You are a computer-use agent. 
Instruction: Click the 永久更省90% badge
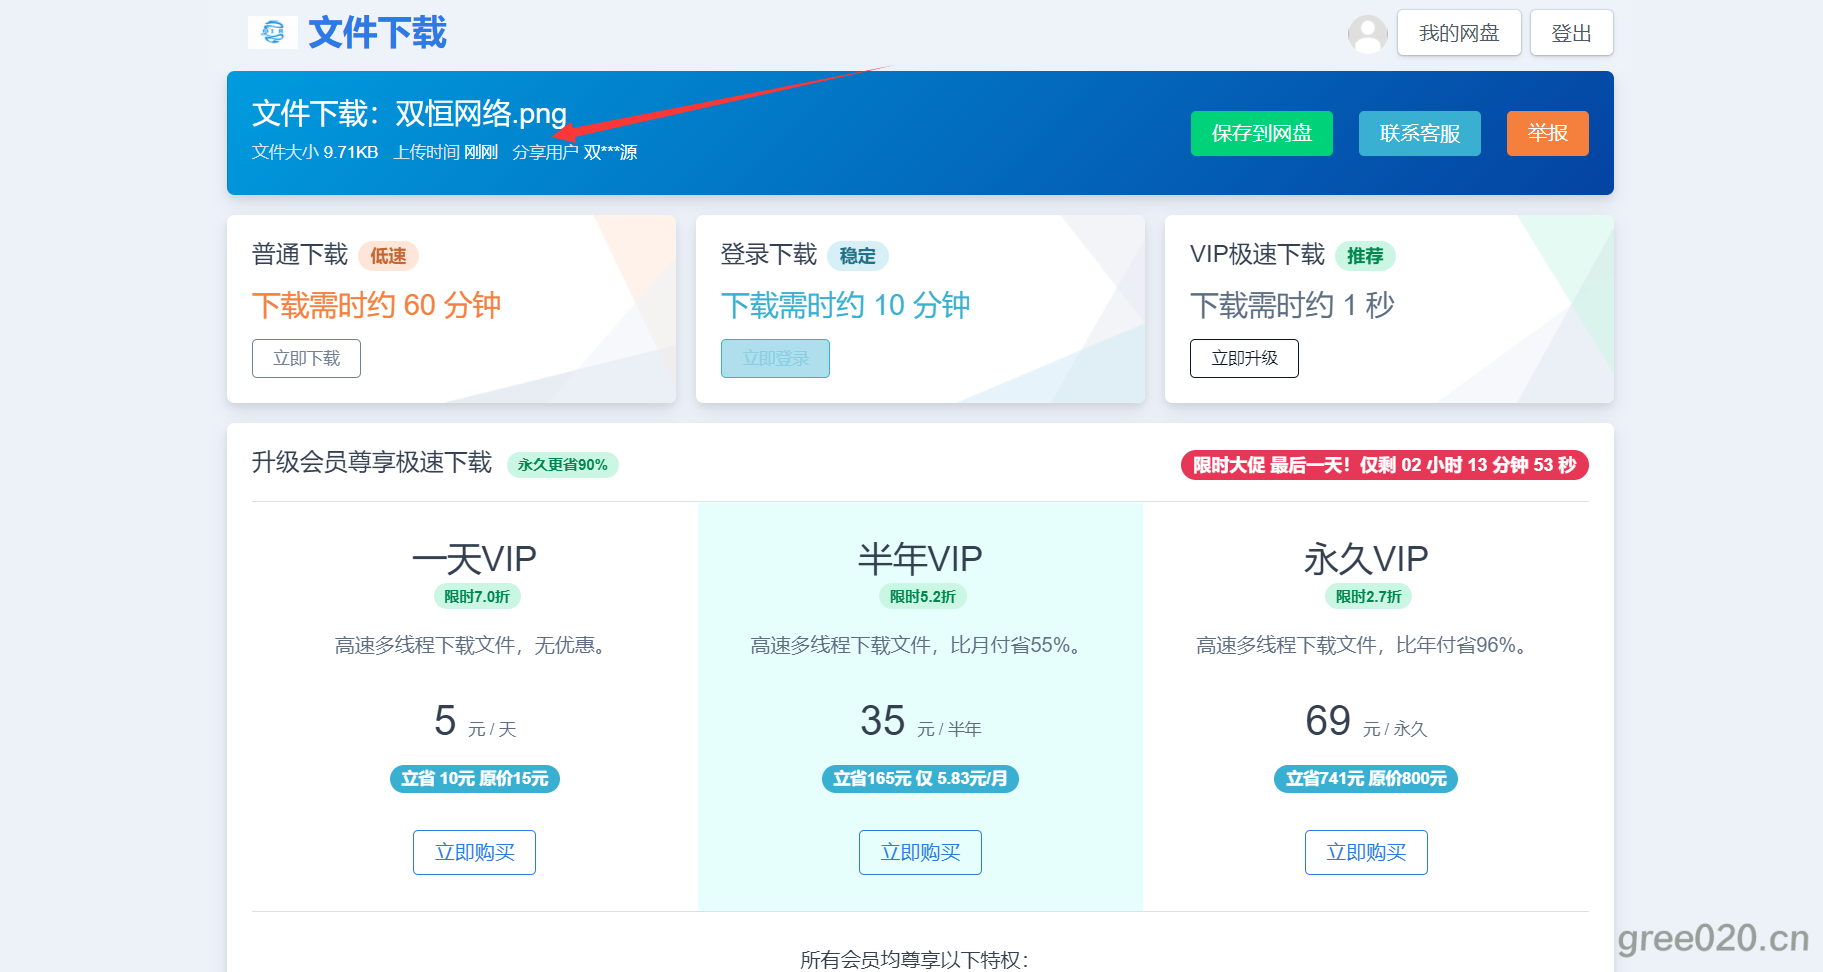coord(563,464)
